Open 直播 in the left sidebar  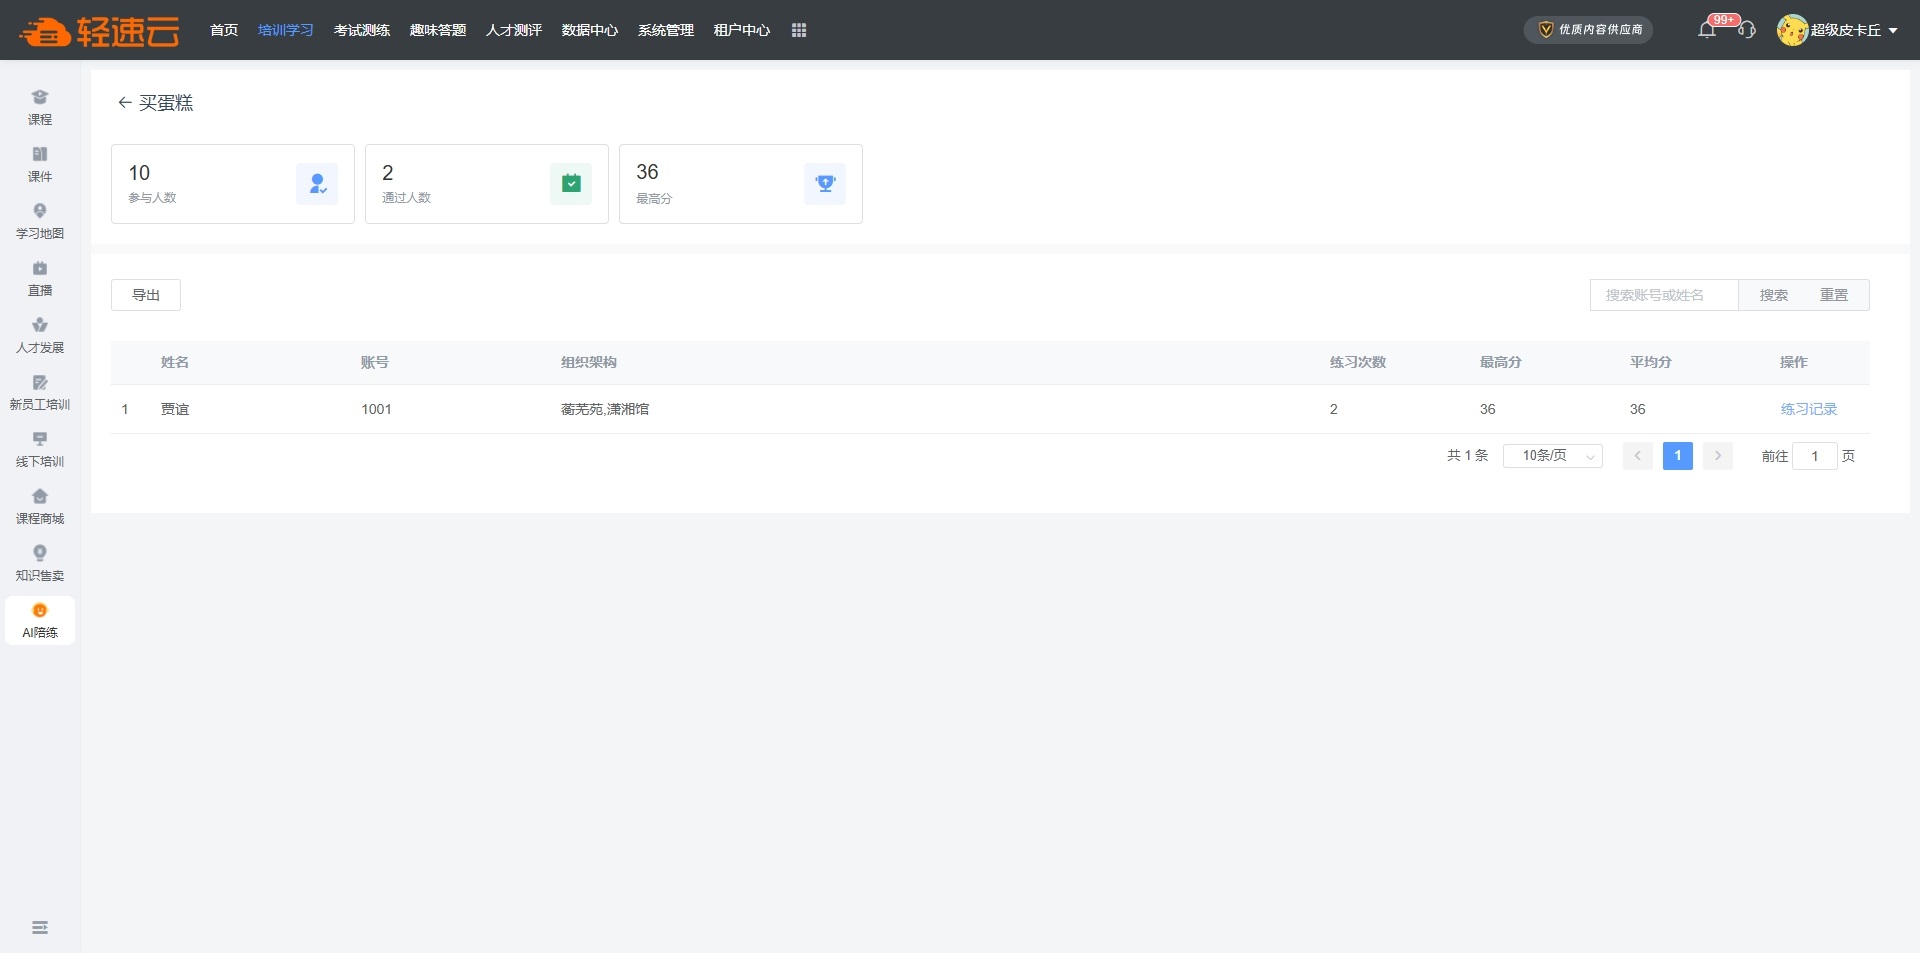click(40, 278)
